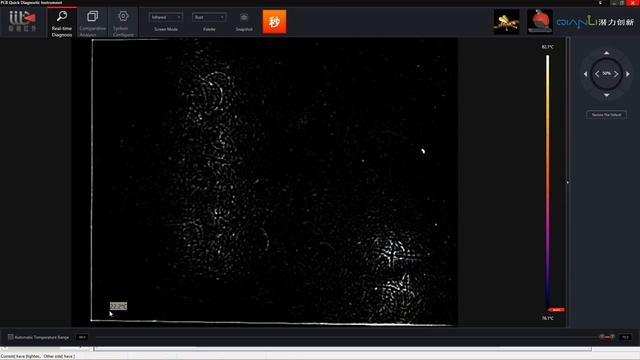Screen dimensions: 640x360
Task: Click the status bar text at bottom left
Action: (38, 356)
